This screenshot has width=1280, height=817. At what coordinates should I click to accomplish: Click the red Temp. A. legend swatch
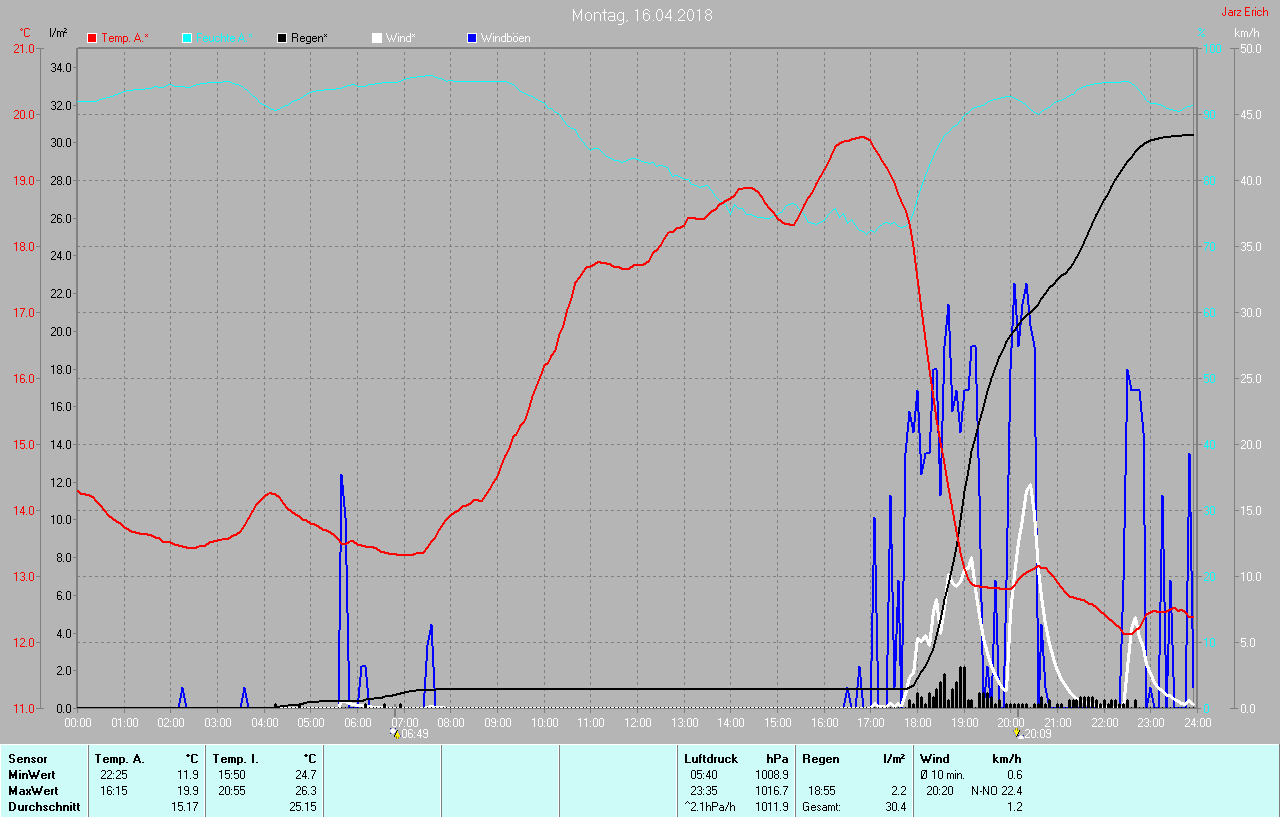point(92,38)
